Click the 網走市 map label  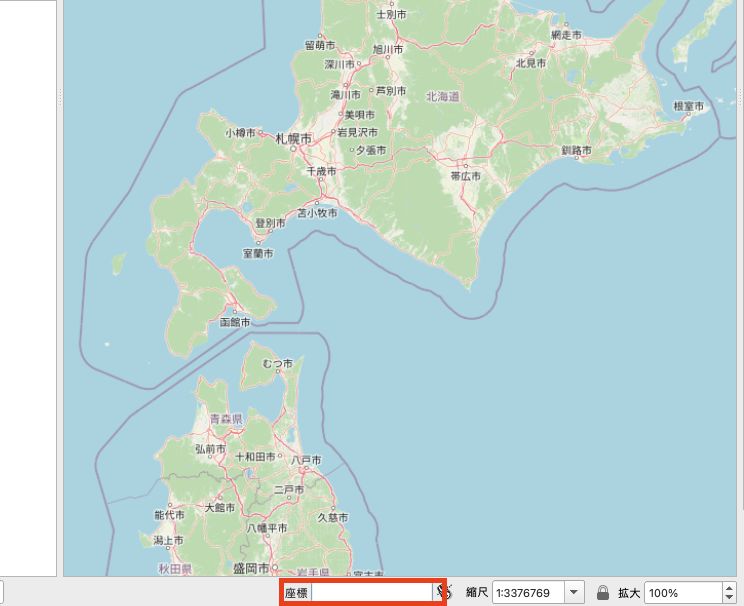click(566, 35)
